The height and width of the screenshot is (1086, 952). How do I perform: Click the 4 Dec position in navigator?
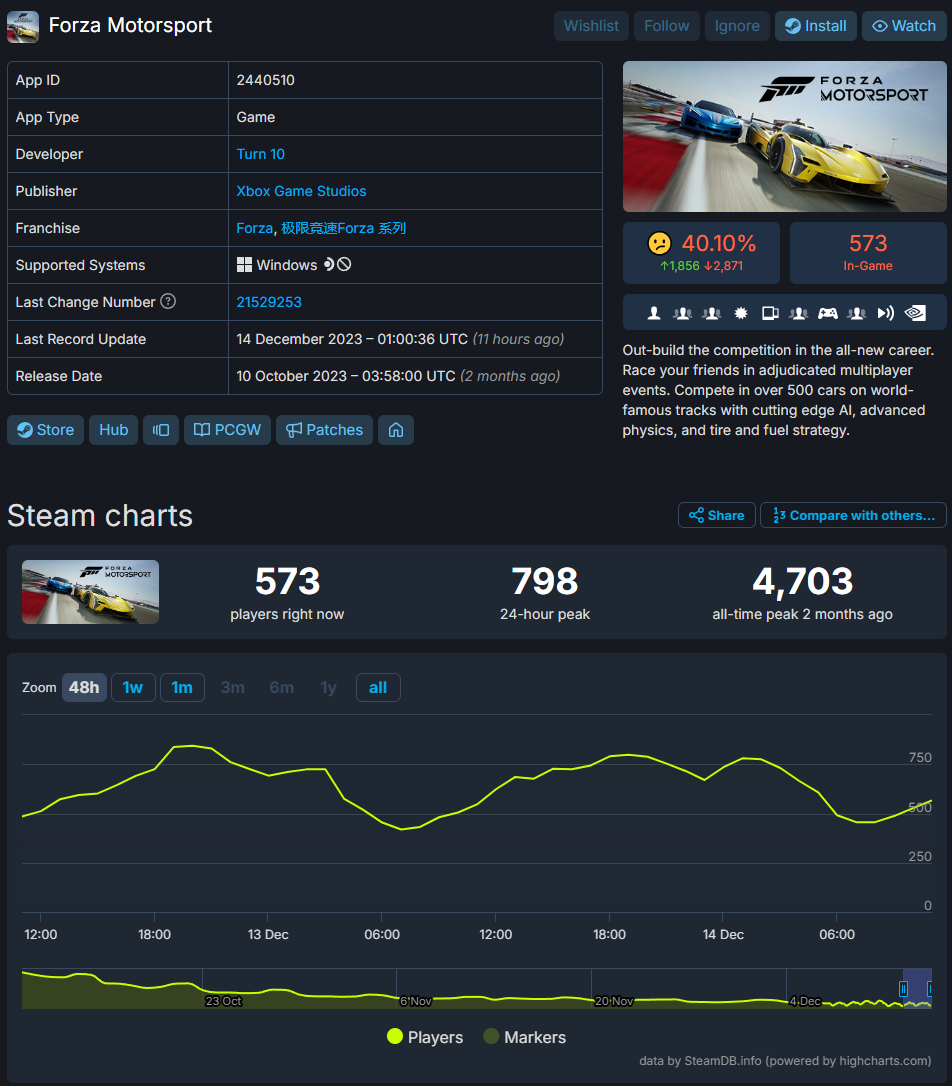pos(805,1001)
